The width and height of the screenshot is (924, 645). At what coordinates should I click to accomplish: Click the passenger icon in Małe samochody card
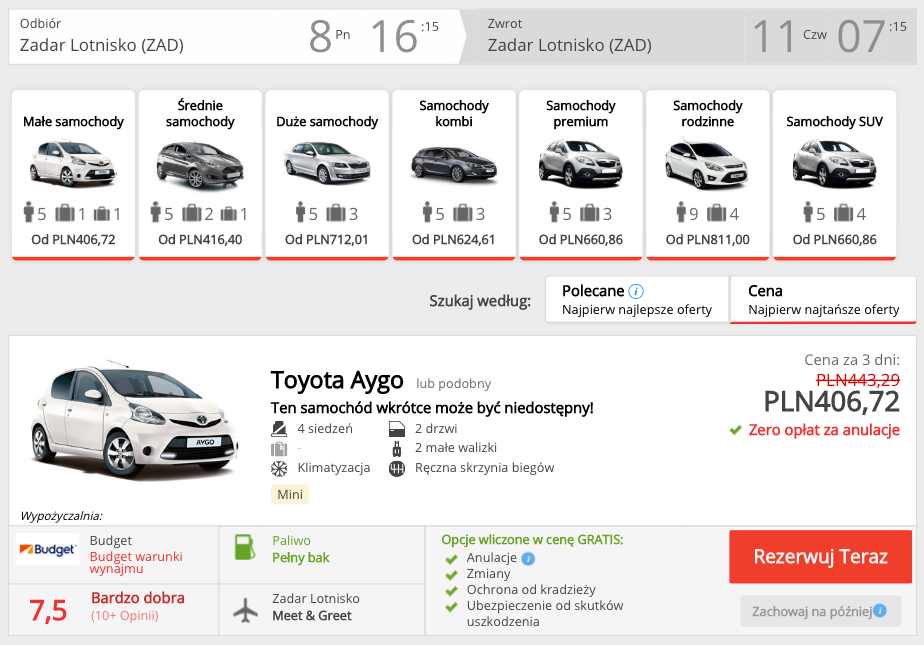point(28,213)
